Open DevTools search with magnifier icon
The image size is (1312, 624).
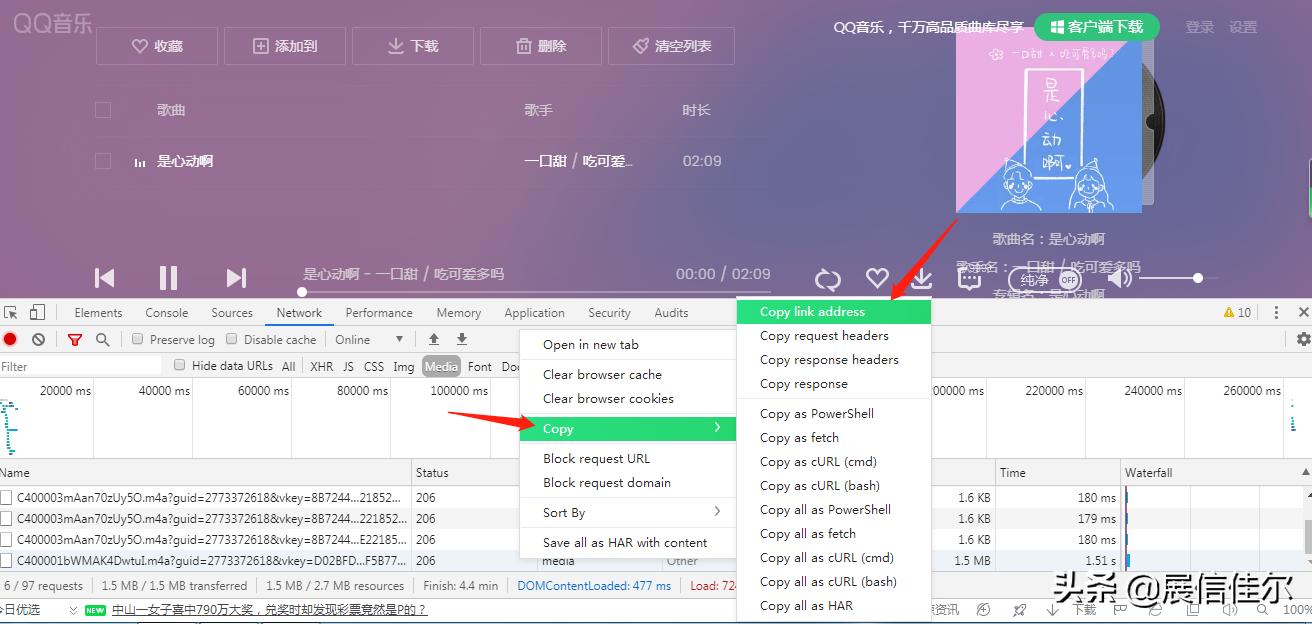point(101,339)
